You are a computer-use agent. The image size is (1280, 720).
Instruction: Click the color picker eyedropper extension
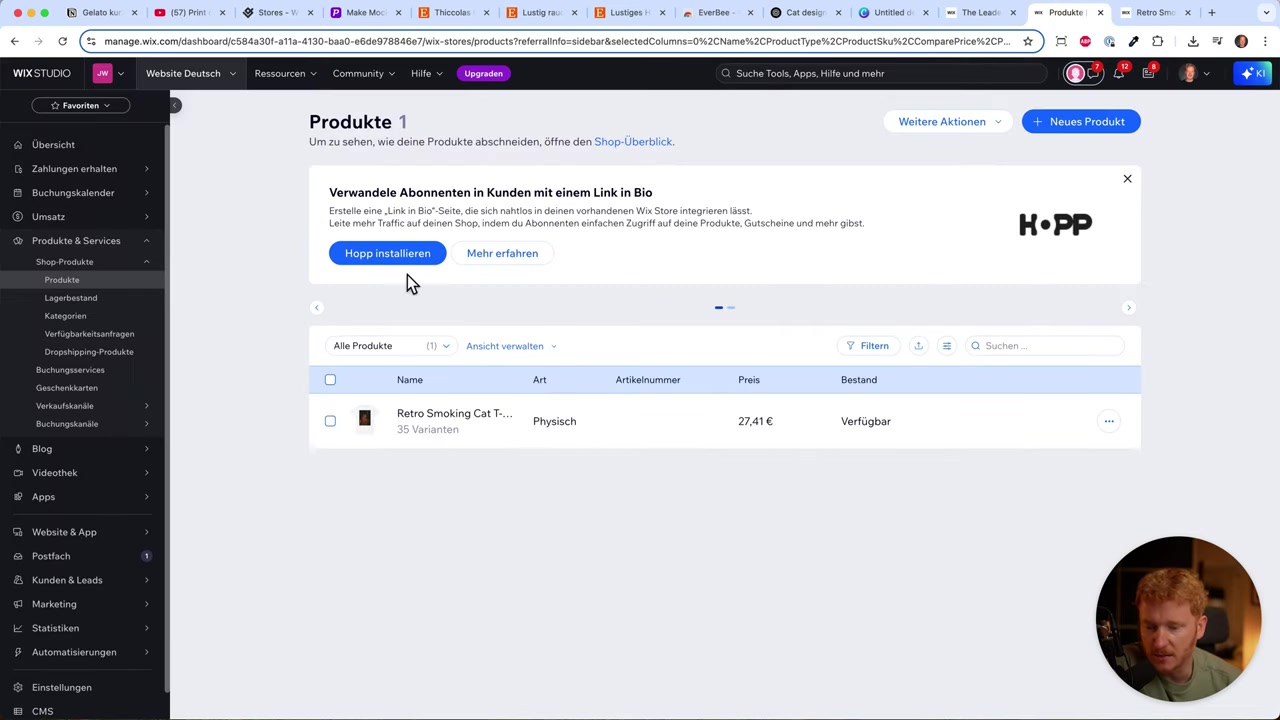tap(1133, 41)
